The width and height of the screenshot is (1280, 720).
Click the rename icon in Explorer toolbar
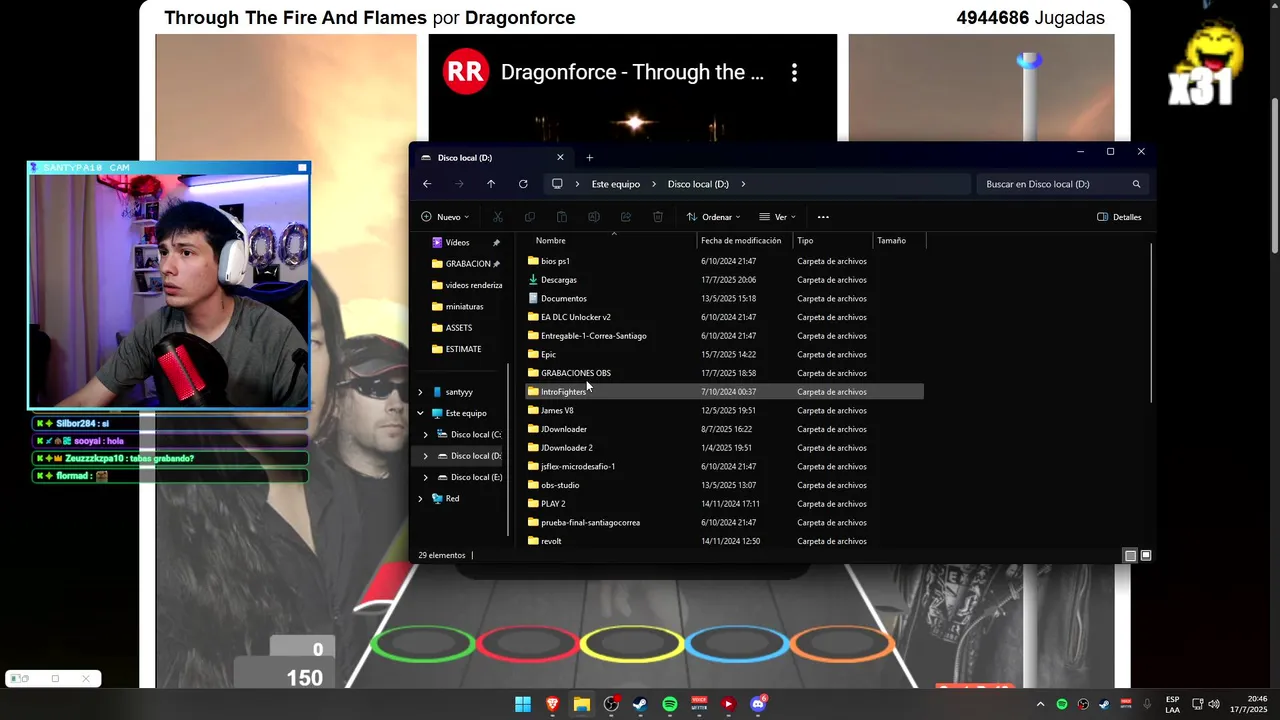pos(594,217)
